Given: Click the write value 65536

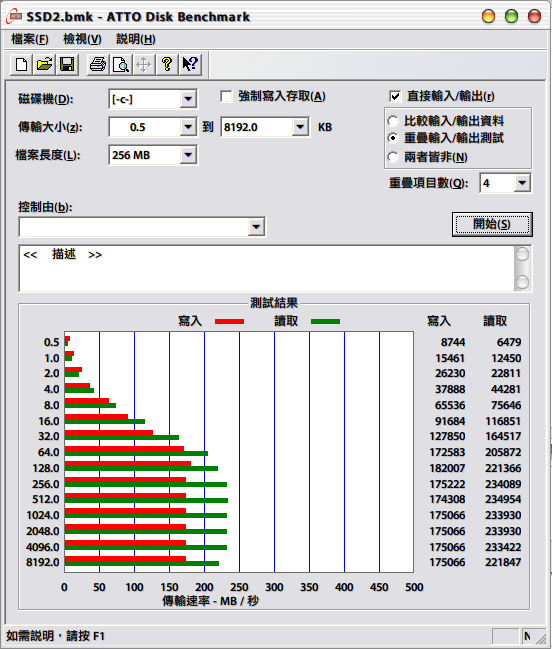Looking at the screenshot, I should pos(450,405).
